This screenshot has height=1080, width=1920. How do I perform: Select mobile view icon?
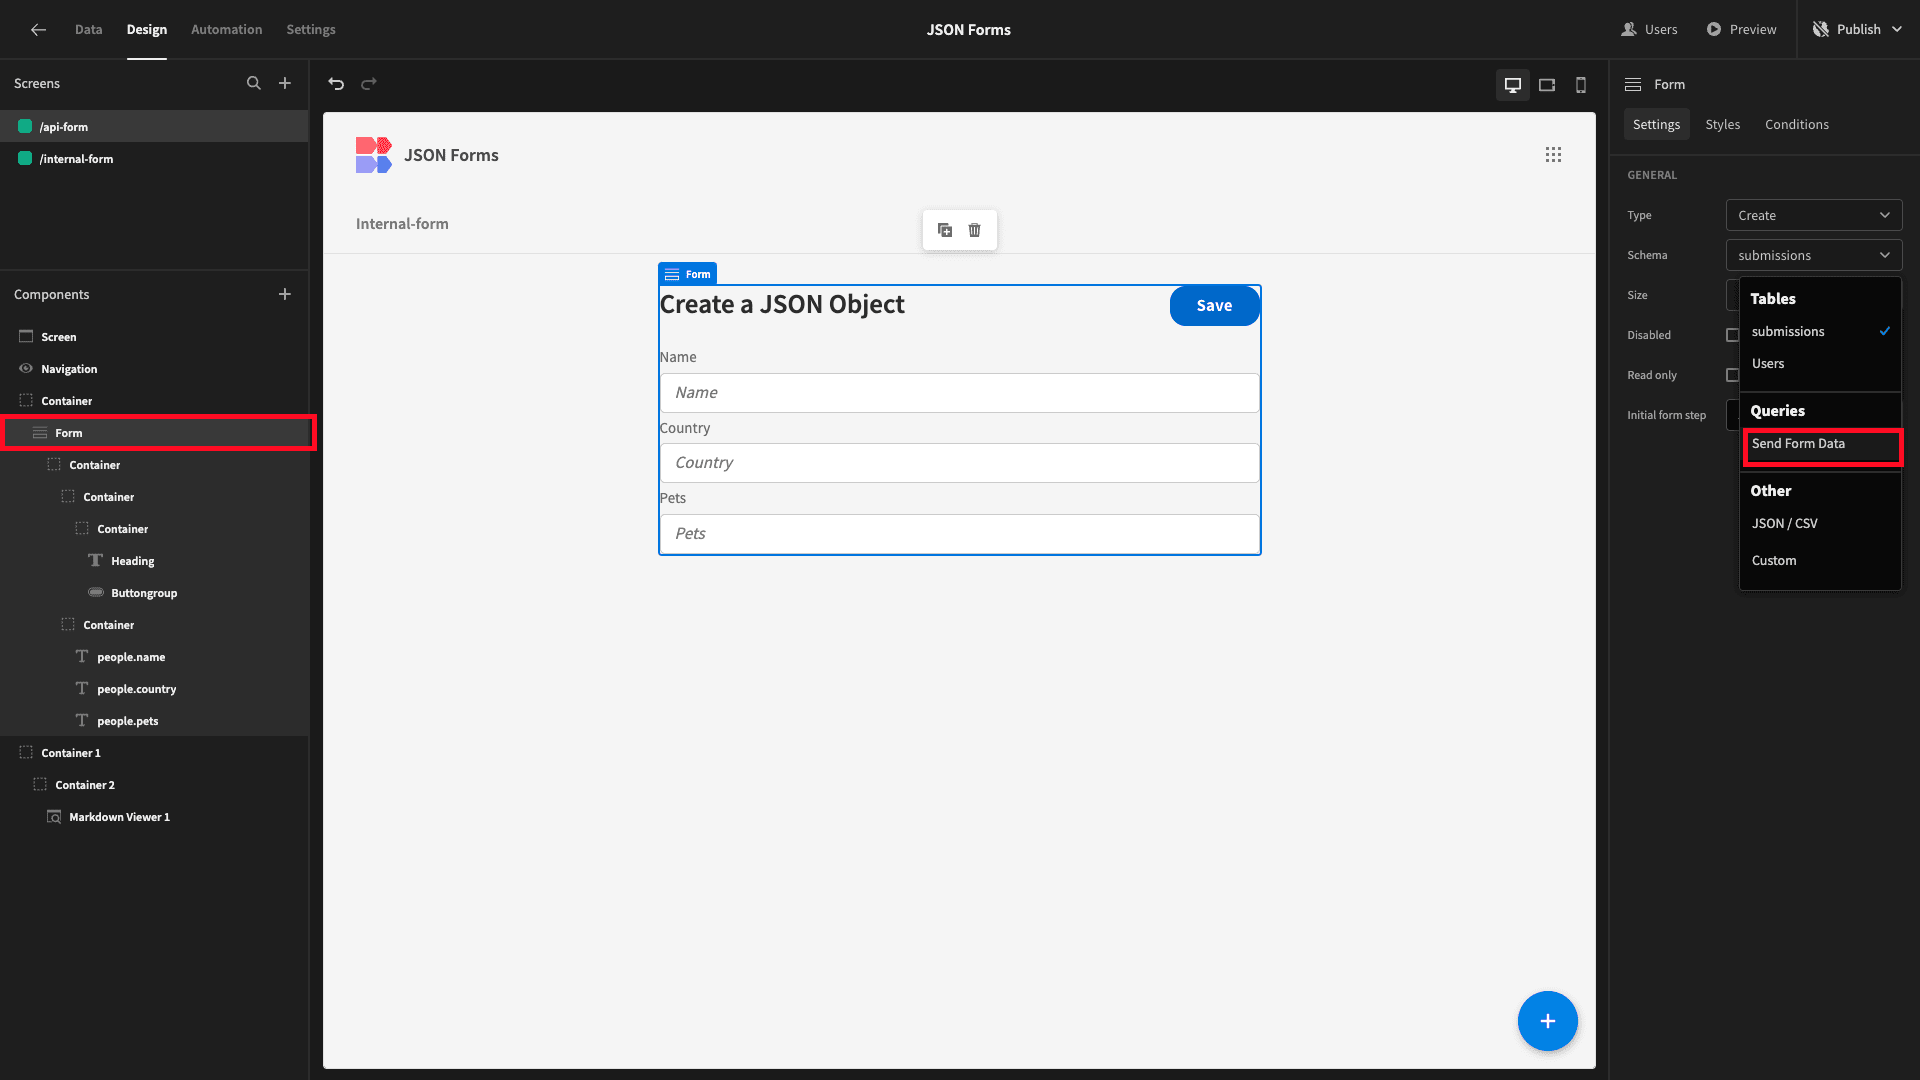[x=1580, y=83]
